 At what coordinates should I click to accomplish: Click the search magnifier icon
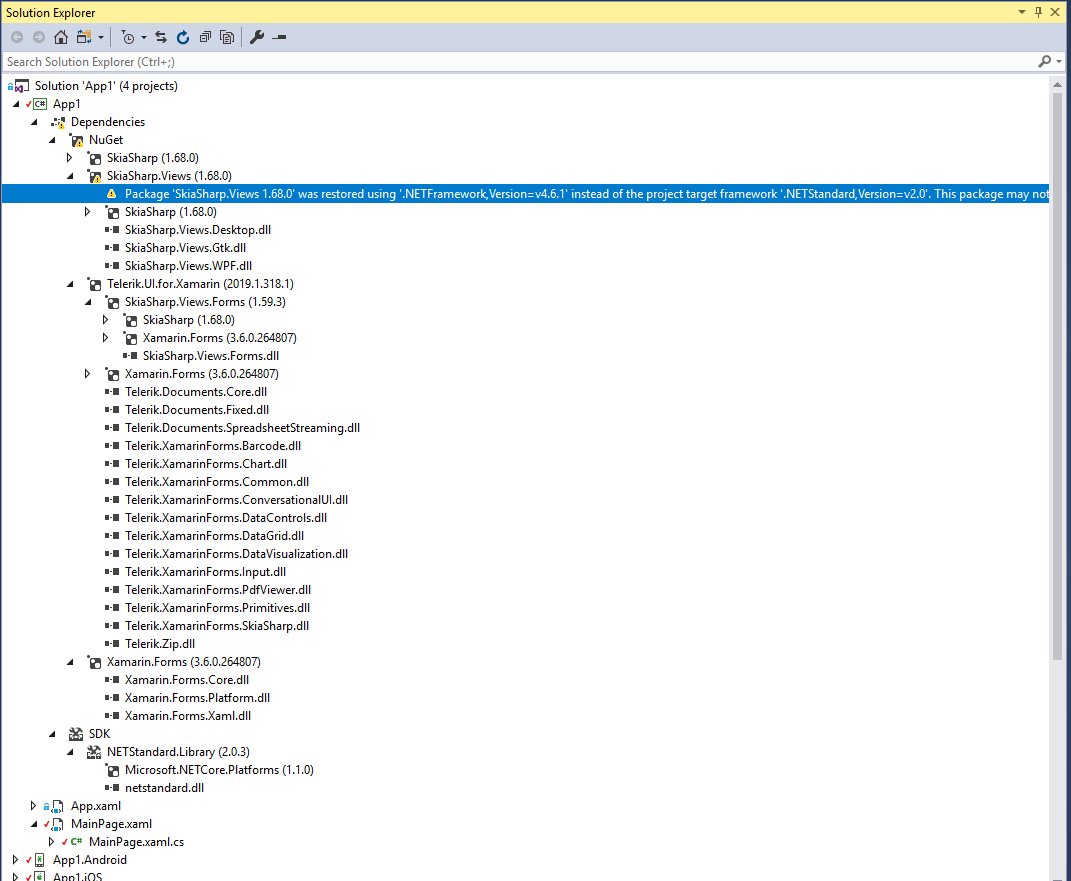(x=1044, y=61)
